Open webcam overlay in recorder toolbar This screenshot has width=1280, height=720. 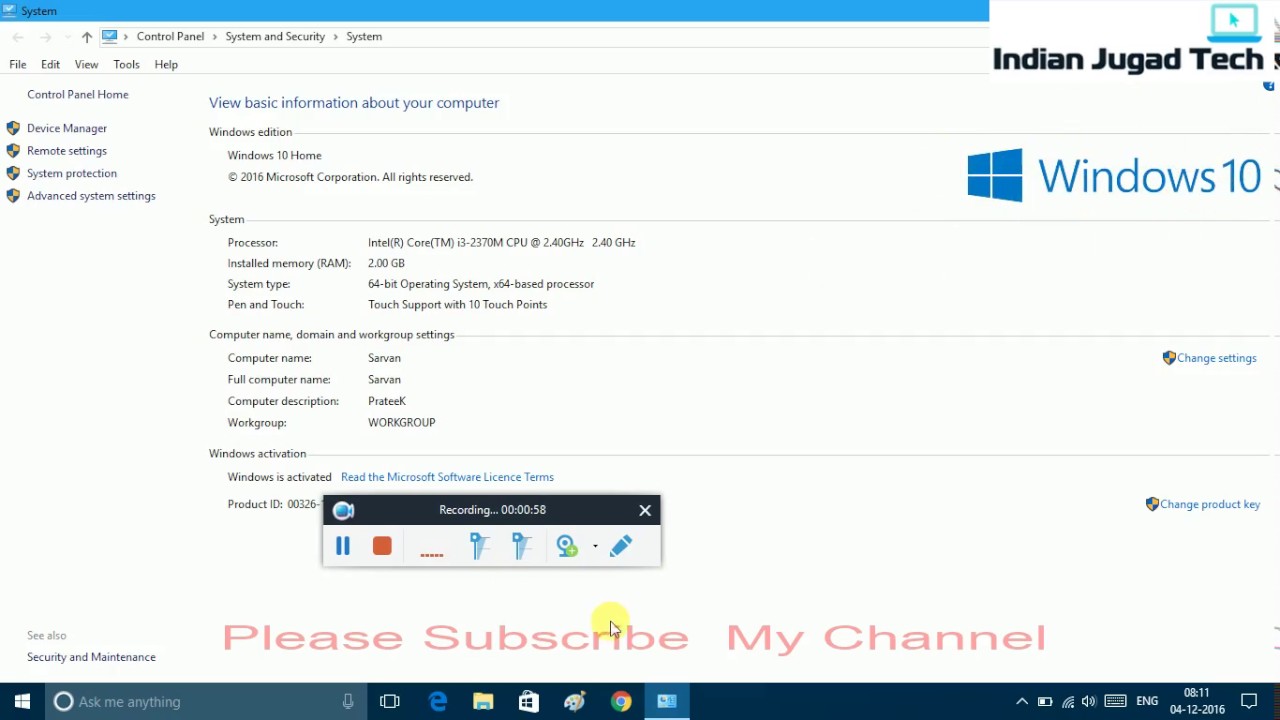pyautogui.click(x=567, y=546)
